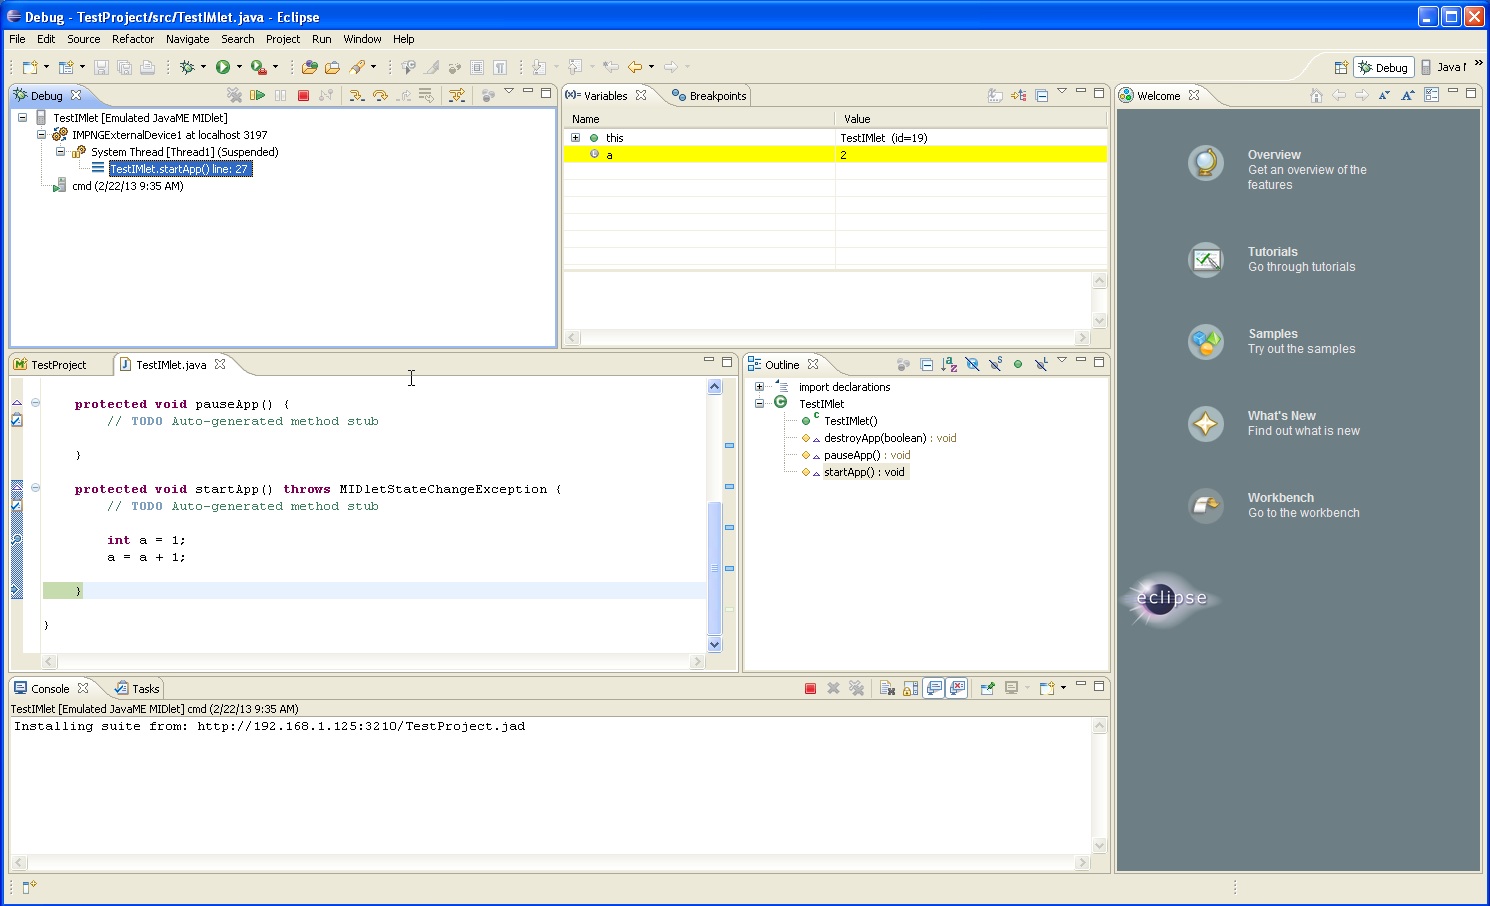
Task: Open the Run button dropdown arrow
Action: click(239, 67)
